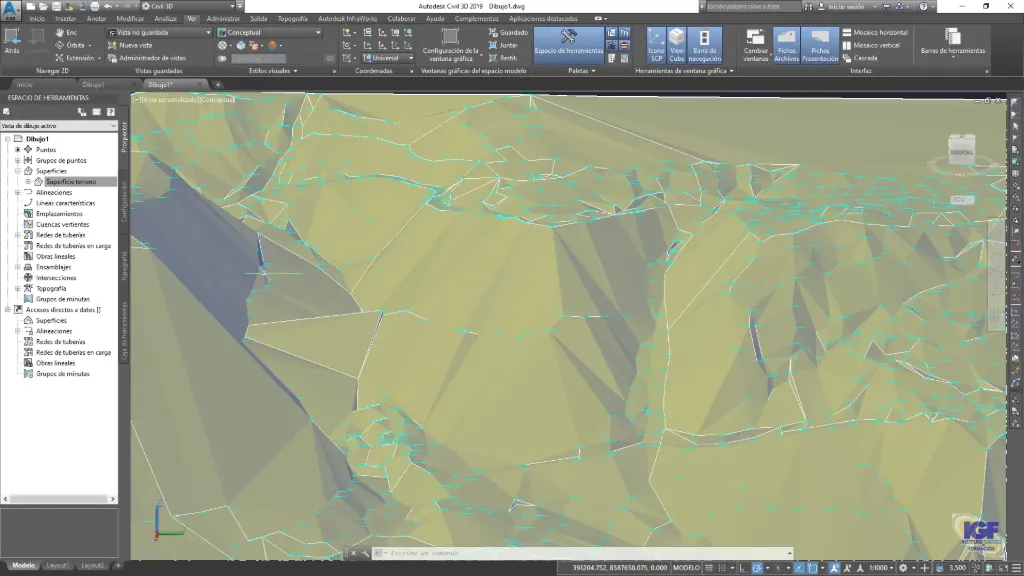Open the Analizar ribbon tab
The height and width of the screenshot is (576, 1024).
(x=165, y=18)
